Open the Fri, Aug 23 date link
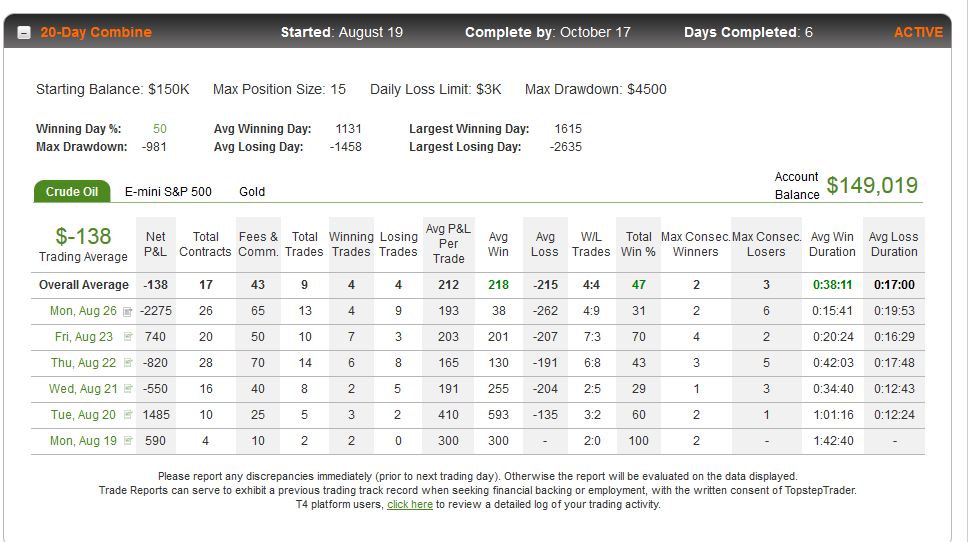 pyautogui.click(x=84, y=337)
